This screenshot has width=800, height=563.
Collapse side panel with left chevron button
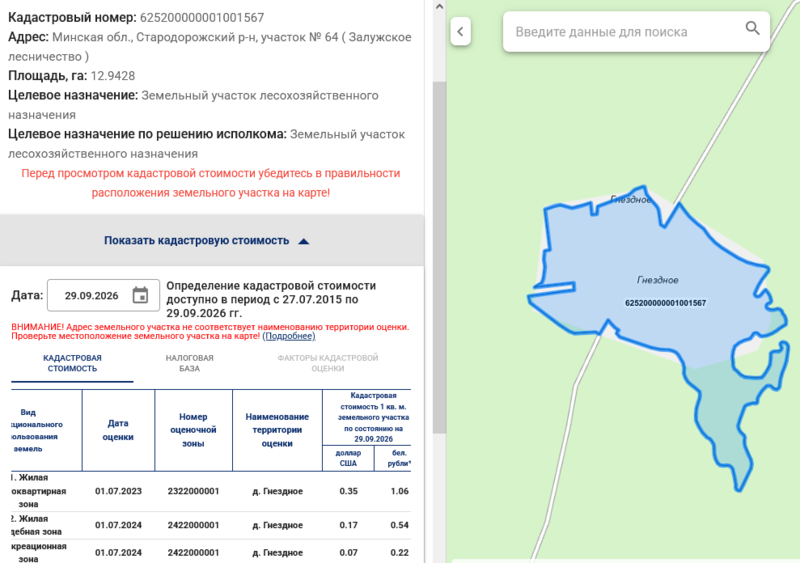click(x=460, y=32)
